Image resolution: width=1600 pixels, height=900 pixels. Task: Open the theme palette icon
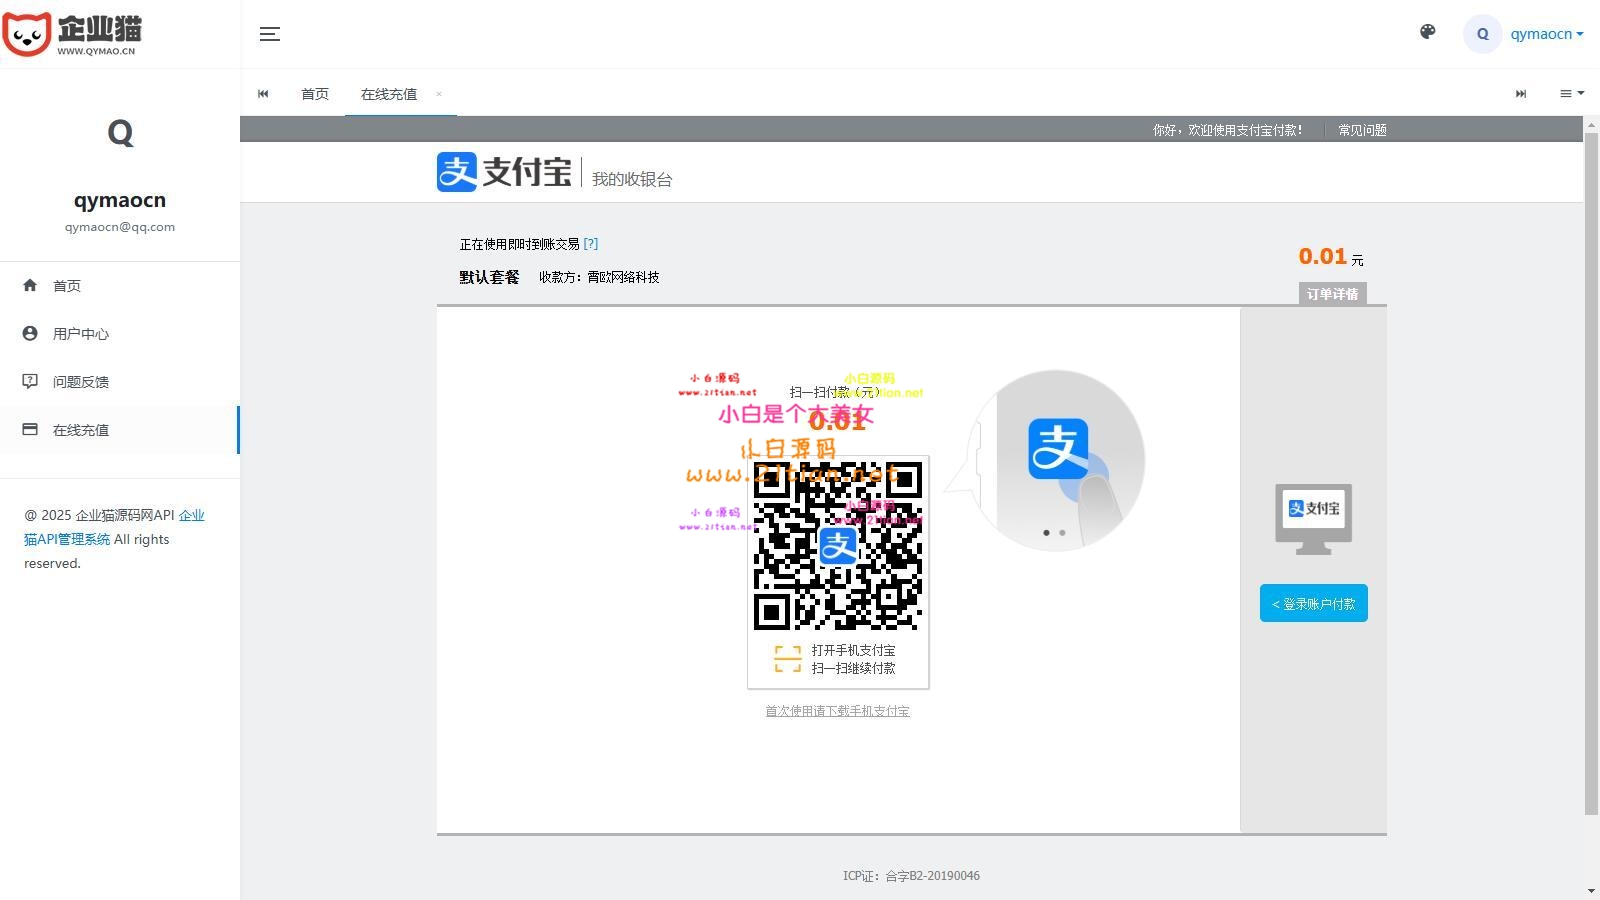(1427, 32)
